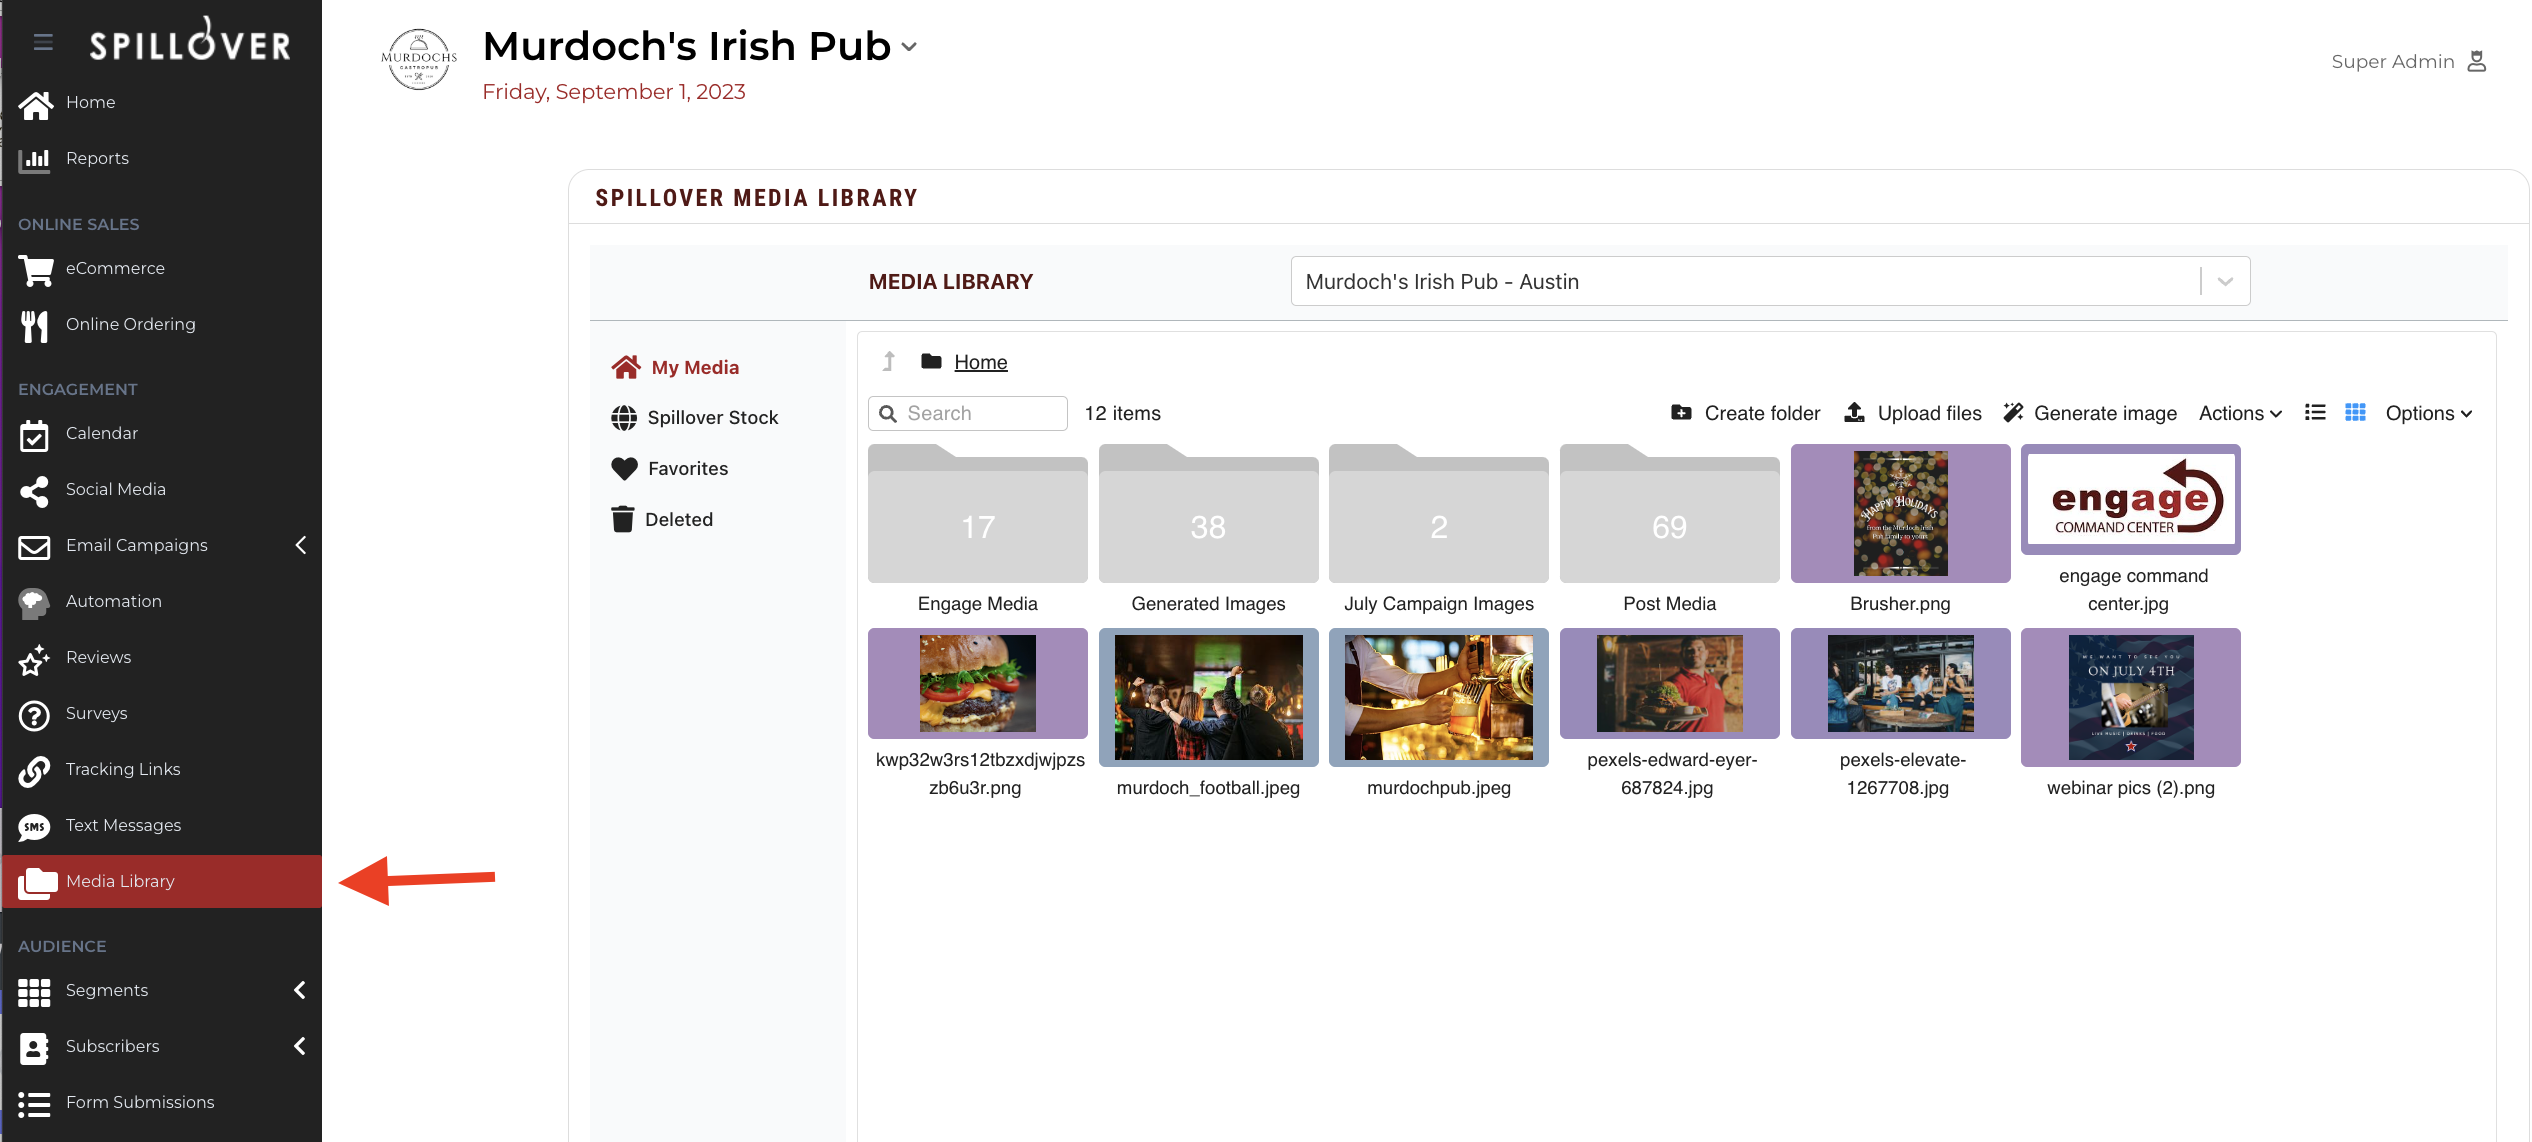Click the Upload files button
This screenshot has width=2532, height=1142.
coord(1912,413)
